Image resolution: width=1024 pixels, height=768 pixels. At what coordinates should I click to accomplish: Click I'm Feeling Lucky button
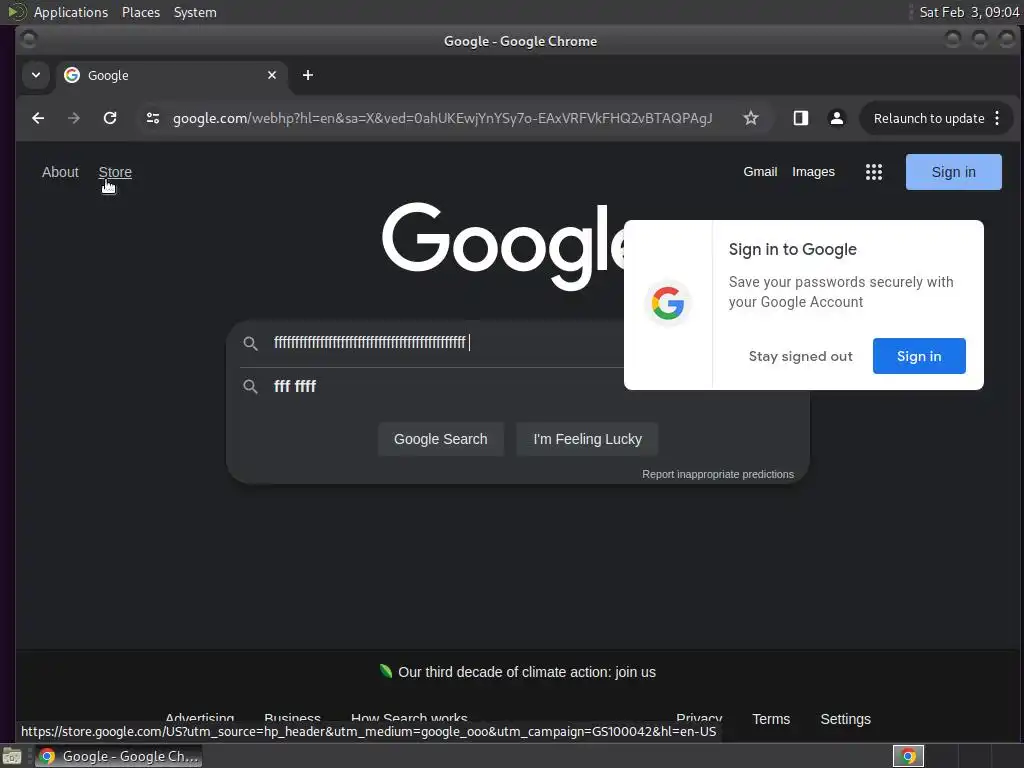click(x=587, y=439)
